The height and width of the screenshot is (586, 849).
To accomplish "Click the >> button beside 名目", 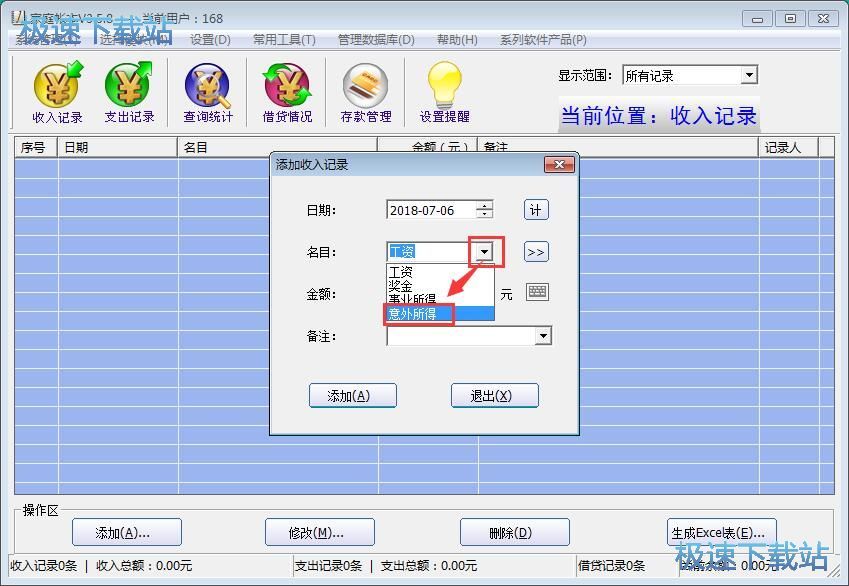I will pos(536,252).
